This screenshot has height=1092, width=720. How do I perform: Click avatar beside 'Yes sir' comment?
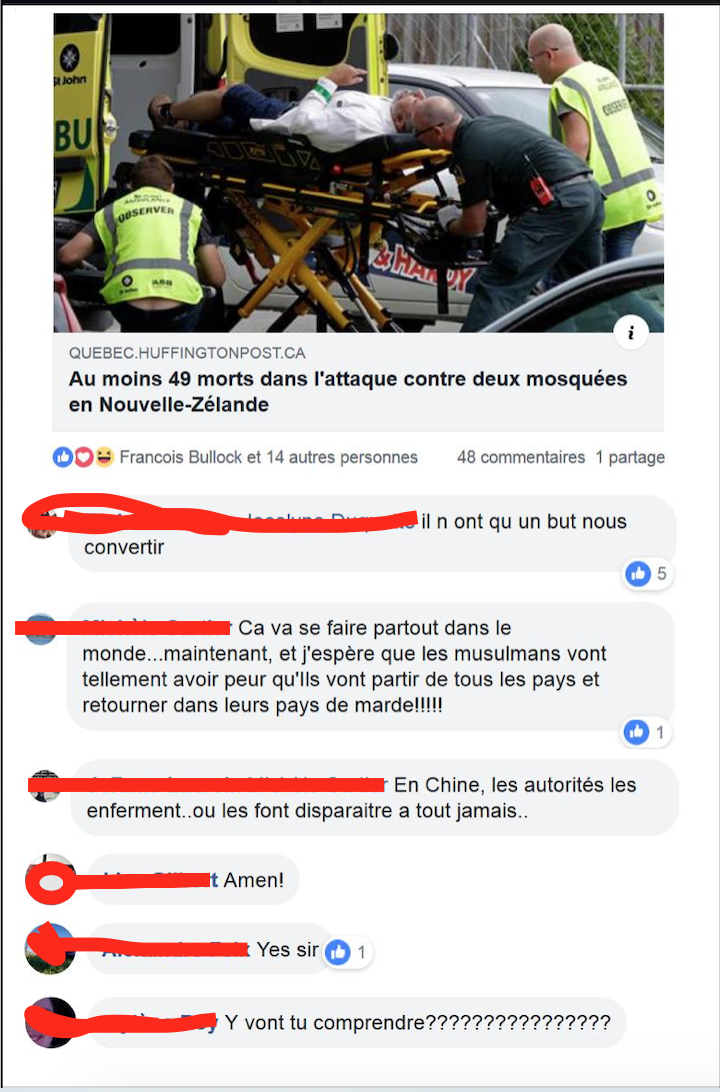coord(49,949)
